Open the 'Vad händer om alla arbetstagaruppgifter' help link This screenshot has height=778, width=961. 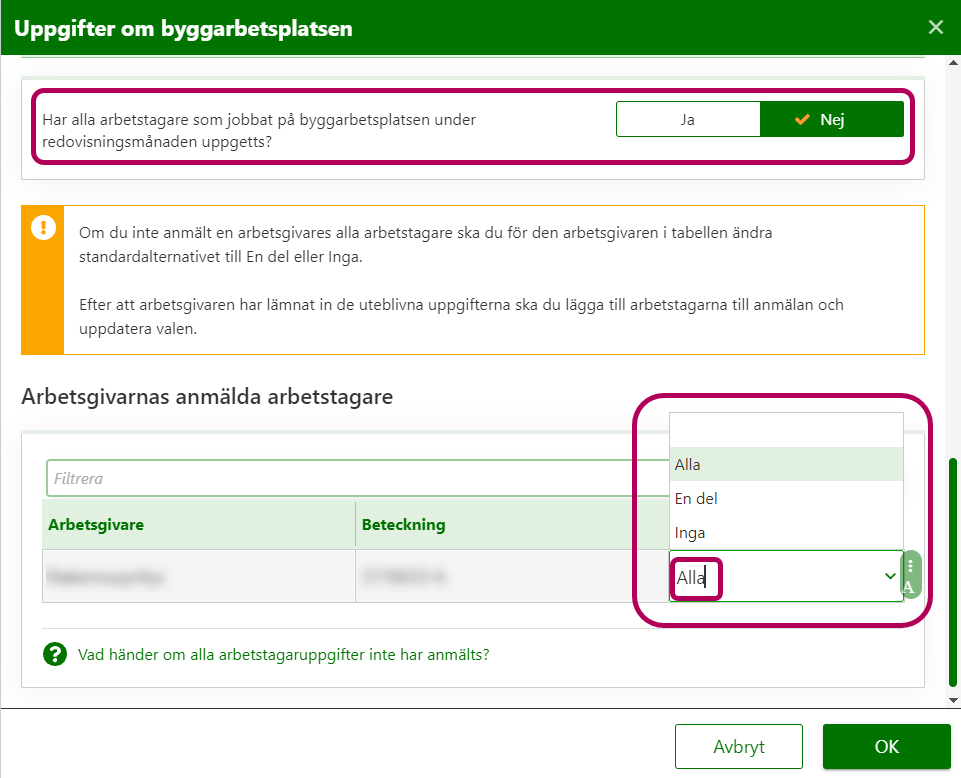click(283, 655)
